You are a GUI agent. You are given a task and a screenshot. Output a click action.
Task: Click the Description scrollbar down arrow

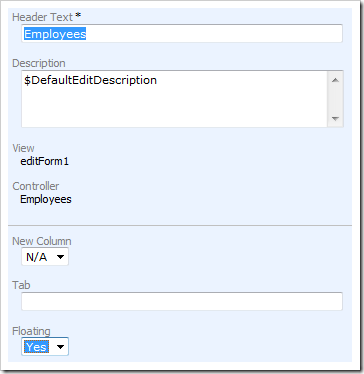click(x=335, y=119)
